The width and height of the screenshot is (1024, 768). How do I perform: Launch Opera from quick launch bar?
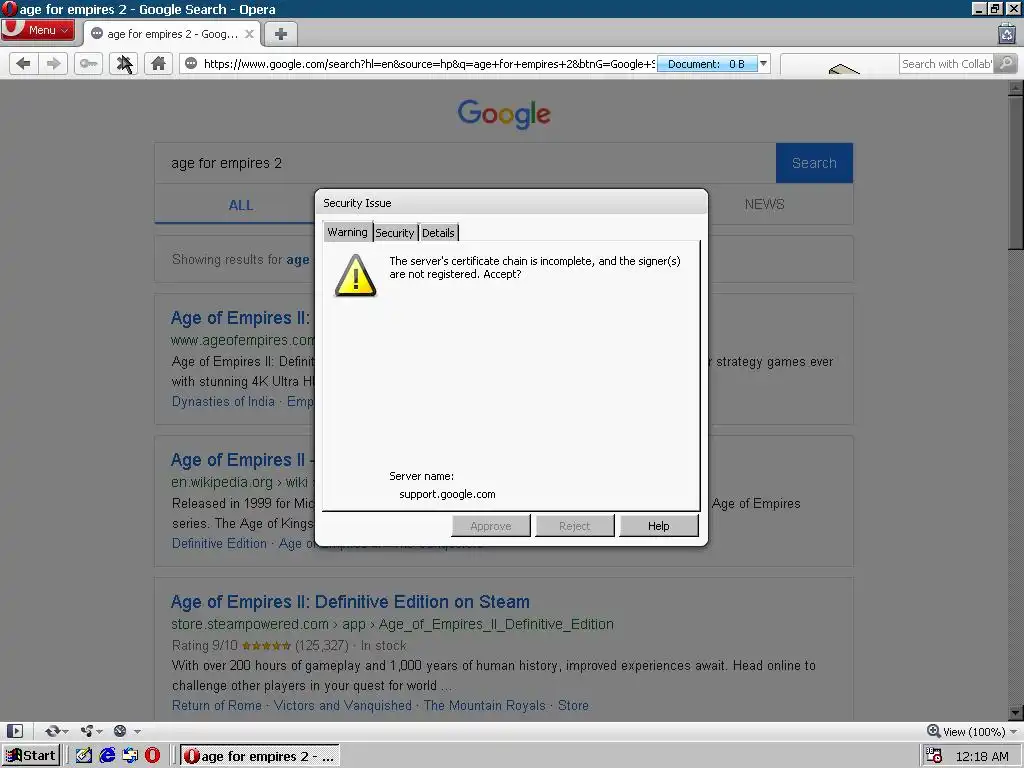(x=152, y=756)
